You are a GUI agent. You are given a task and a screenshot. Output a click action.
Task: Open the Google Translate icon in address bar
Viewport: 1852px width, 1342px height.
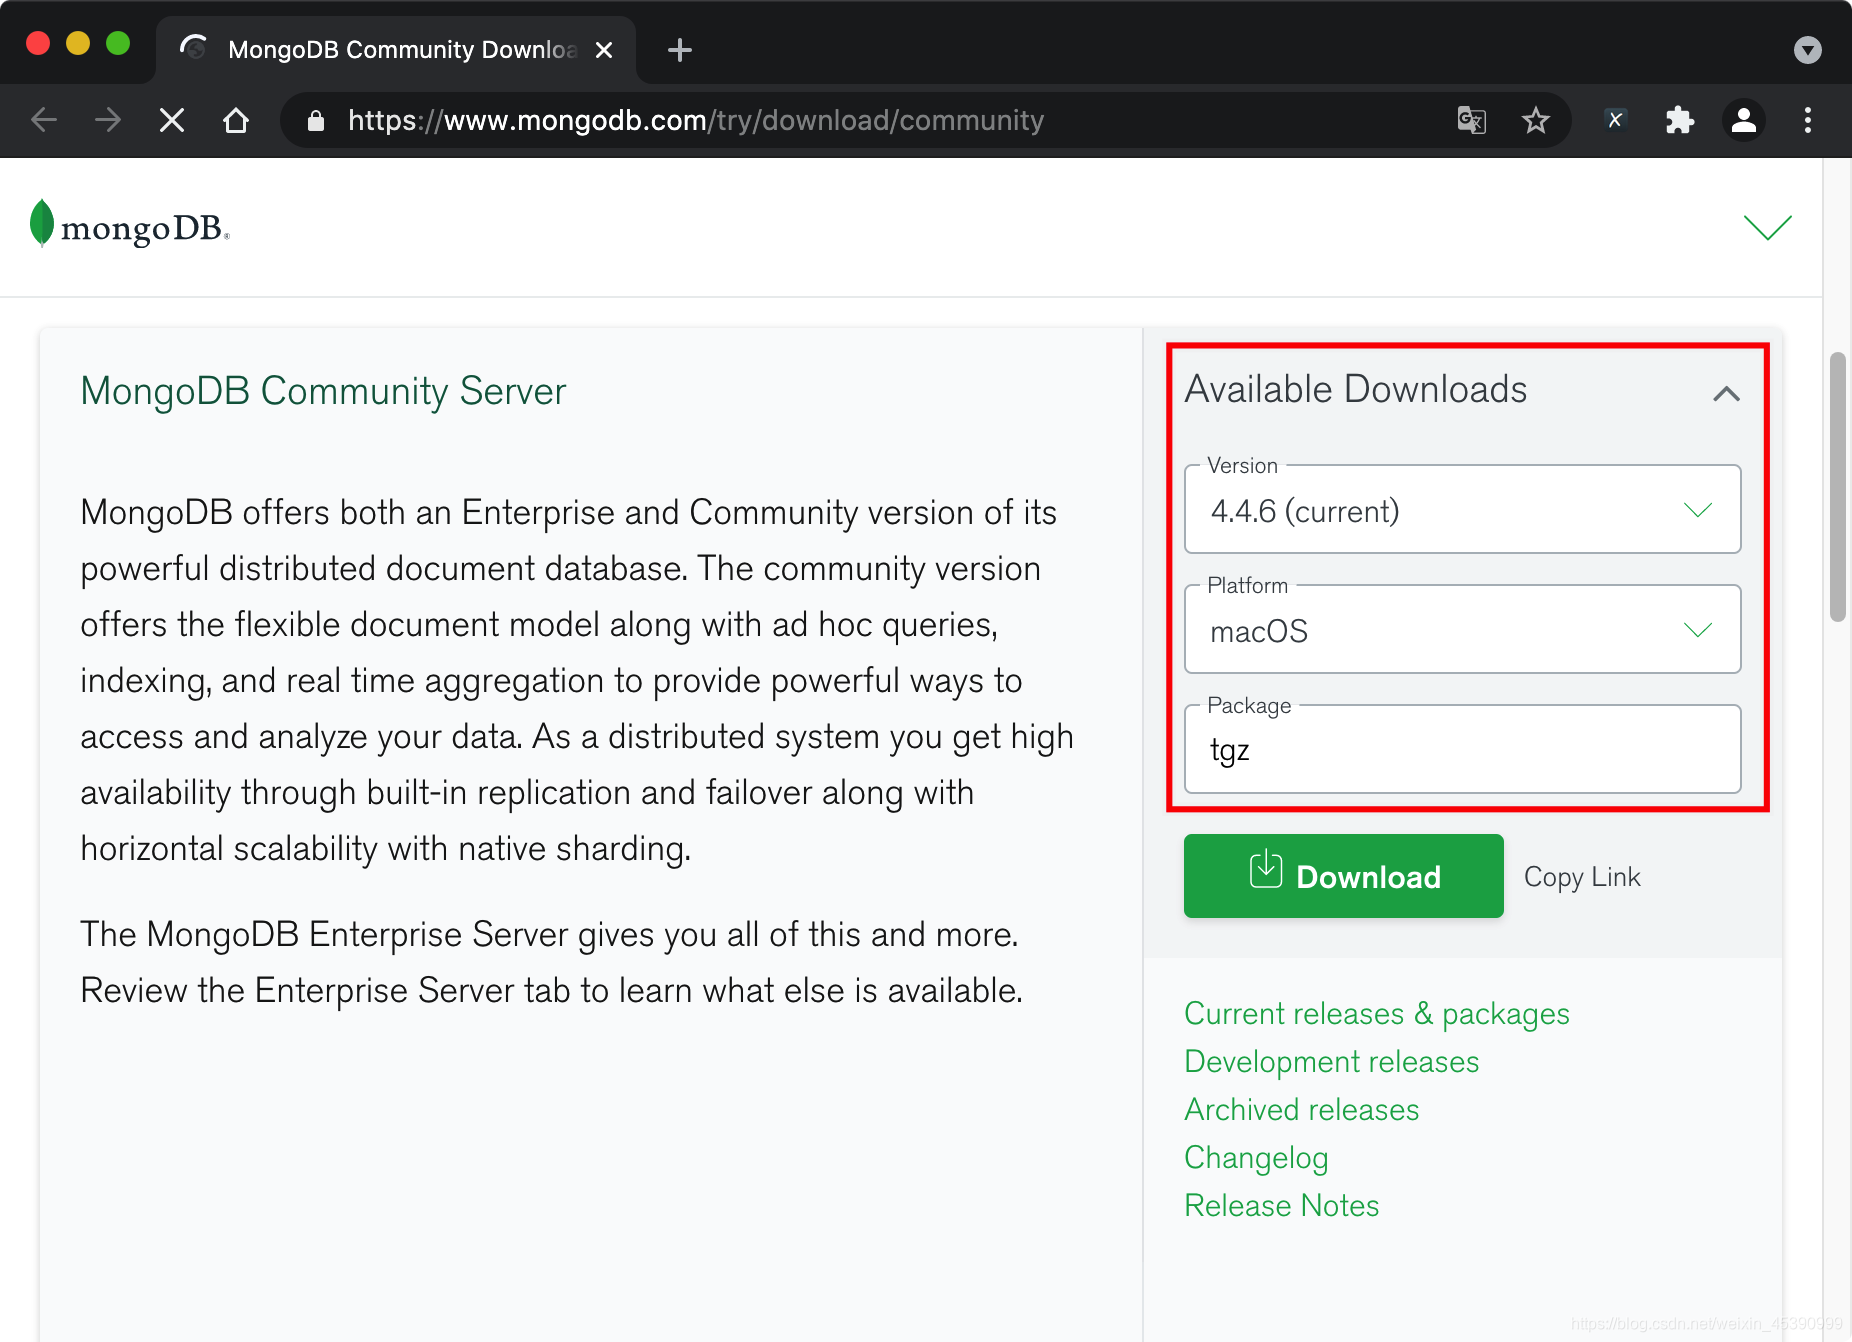pos(1470,120)
